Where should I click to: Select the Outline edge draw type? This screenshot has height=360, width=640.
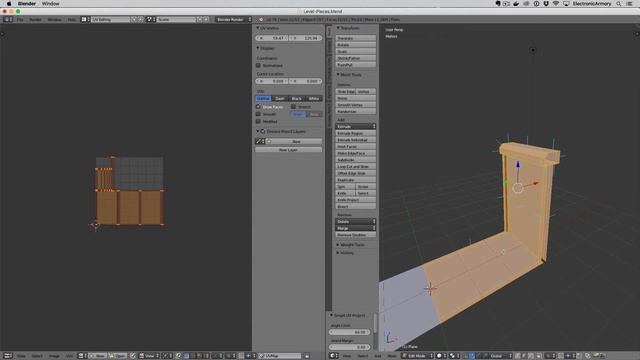(x=263, y=98)
